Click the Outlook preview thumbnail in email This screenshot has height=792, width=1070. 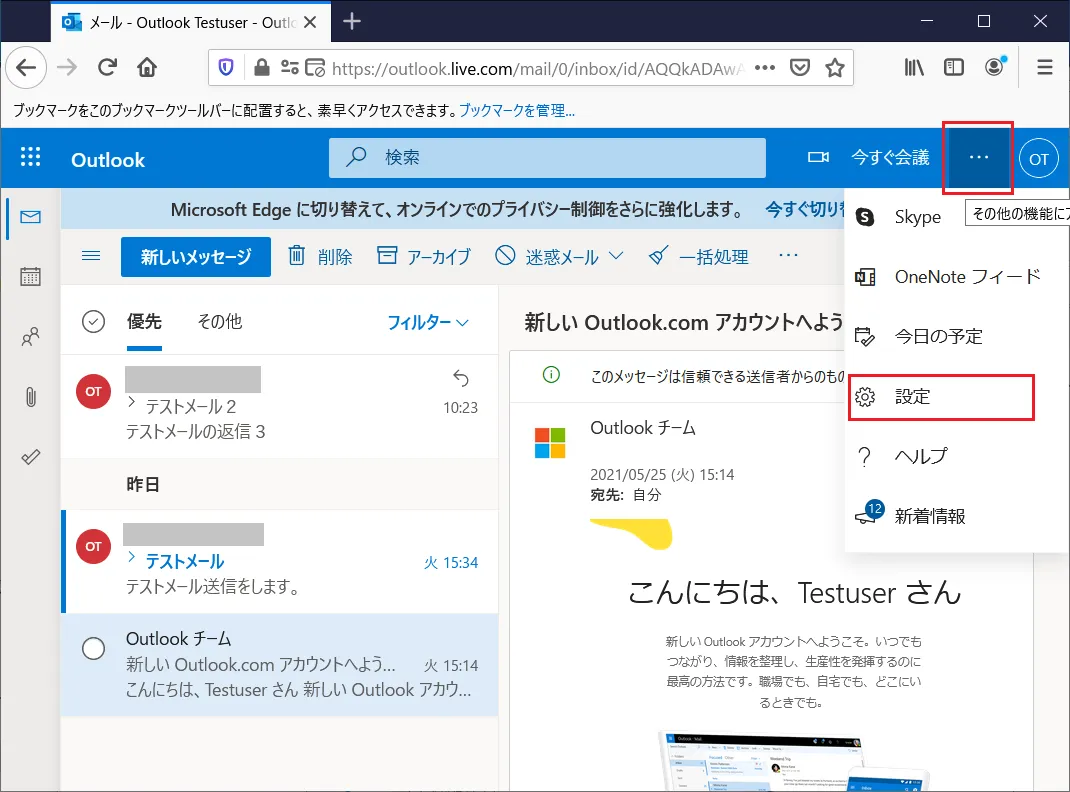796,761
